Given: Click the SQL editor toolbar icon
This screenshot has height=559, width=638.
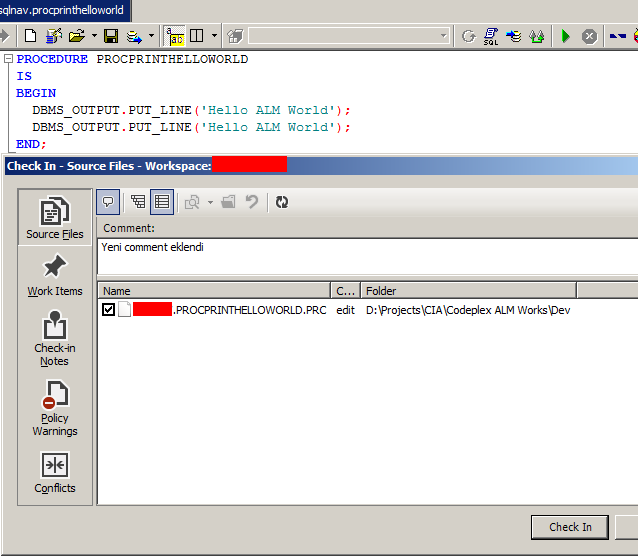Looking at the screenshot, I should pos(491,36).
